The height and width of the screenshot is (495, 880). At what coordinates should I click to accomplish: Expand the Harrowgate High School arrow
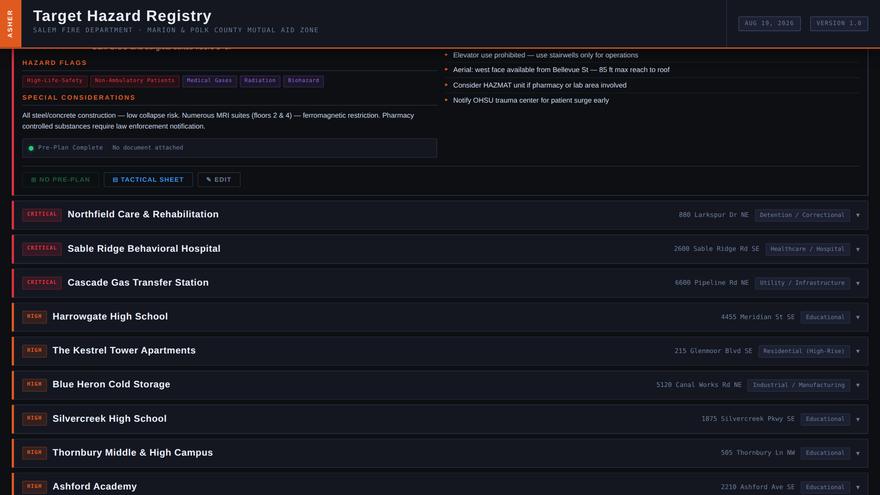[x=858, y=317]
